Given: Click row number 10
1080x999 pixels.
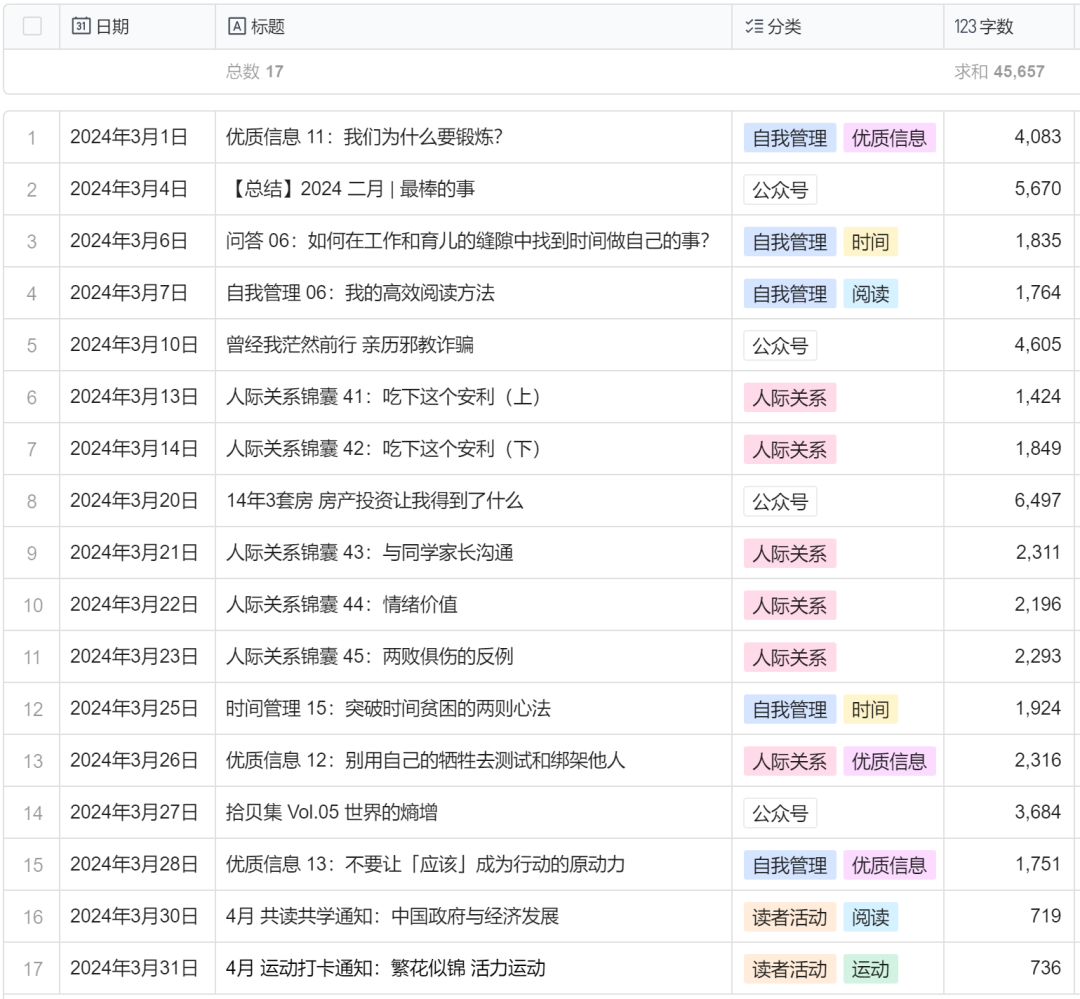Looking at the screenshot, I should pyautogui.click(x=33, y=606).
